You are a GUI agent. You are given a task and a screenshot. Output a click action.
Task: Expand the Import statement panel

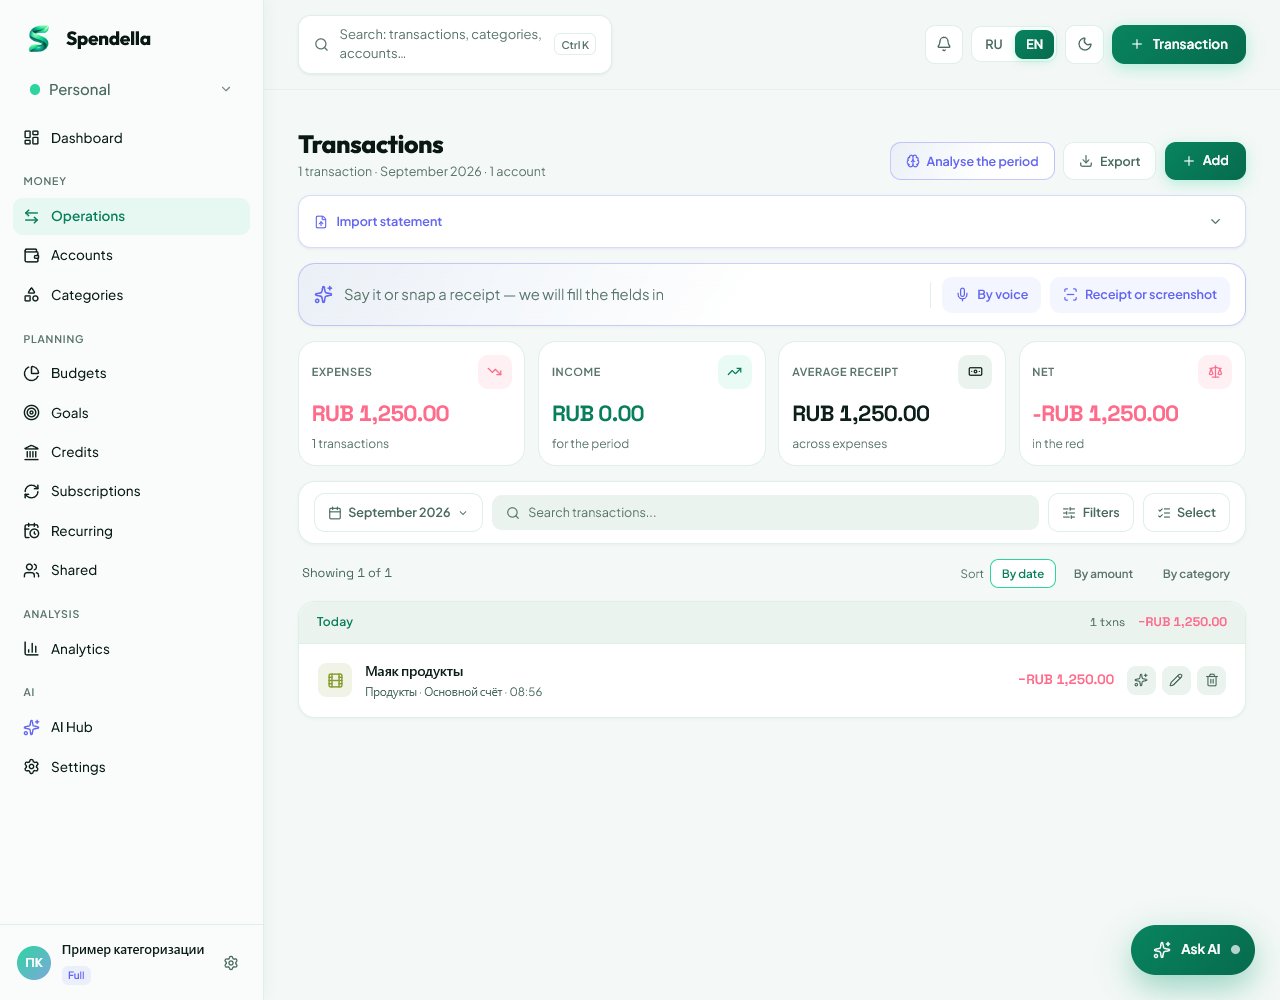pyautogui.click(x=771, y=222)
